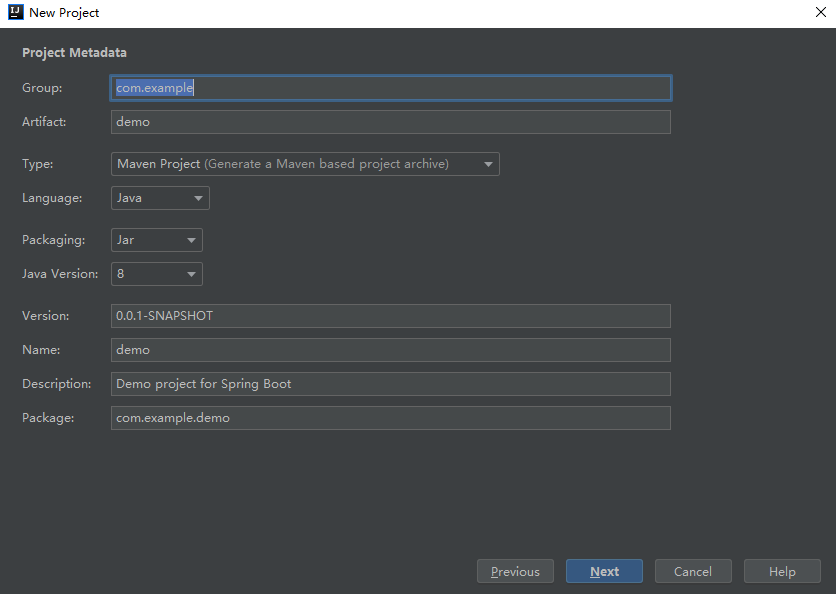This screenshot has height=594, width=836.
Task: Click the Group input field
Action: pos(390,88)
